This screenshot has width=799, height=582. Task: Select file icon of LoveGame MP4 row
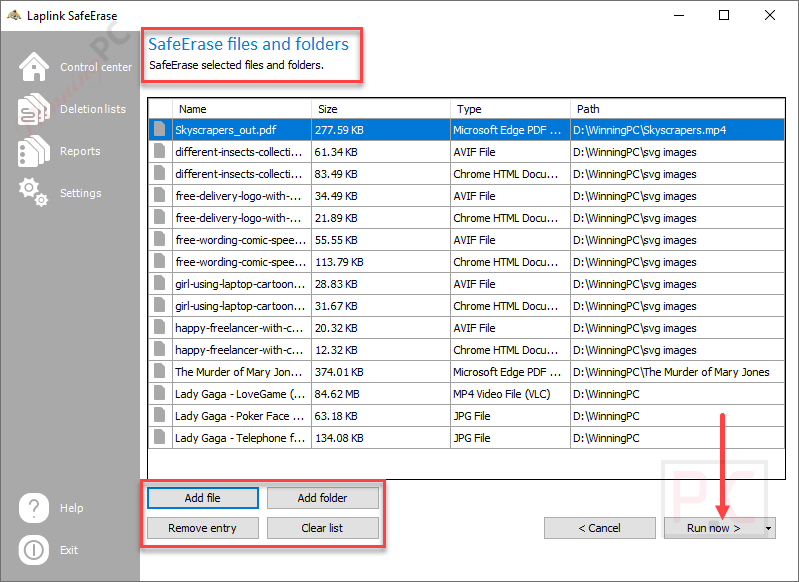tap(160, 393)
